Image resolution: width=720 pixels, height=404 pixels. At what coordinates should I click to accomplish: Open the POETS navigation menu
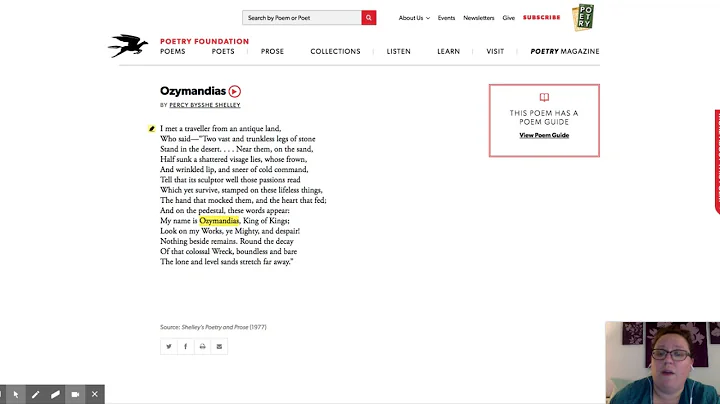223,51
